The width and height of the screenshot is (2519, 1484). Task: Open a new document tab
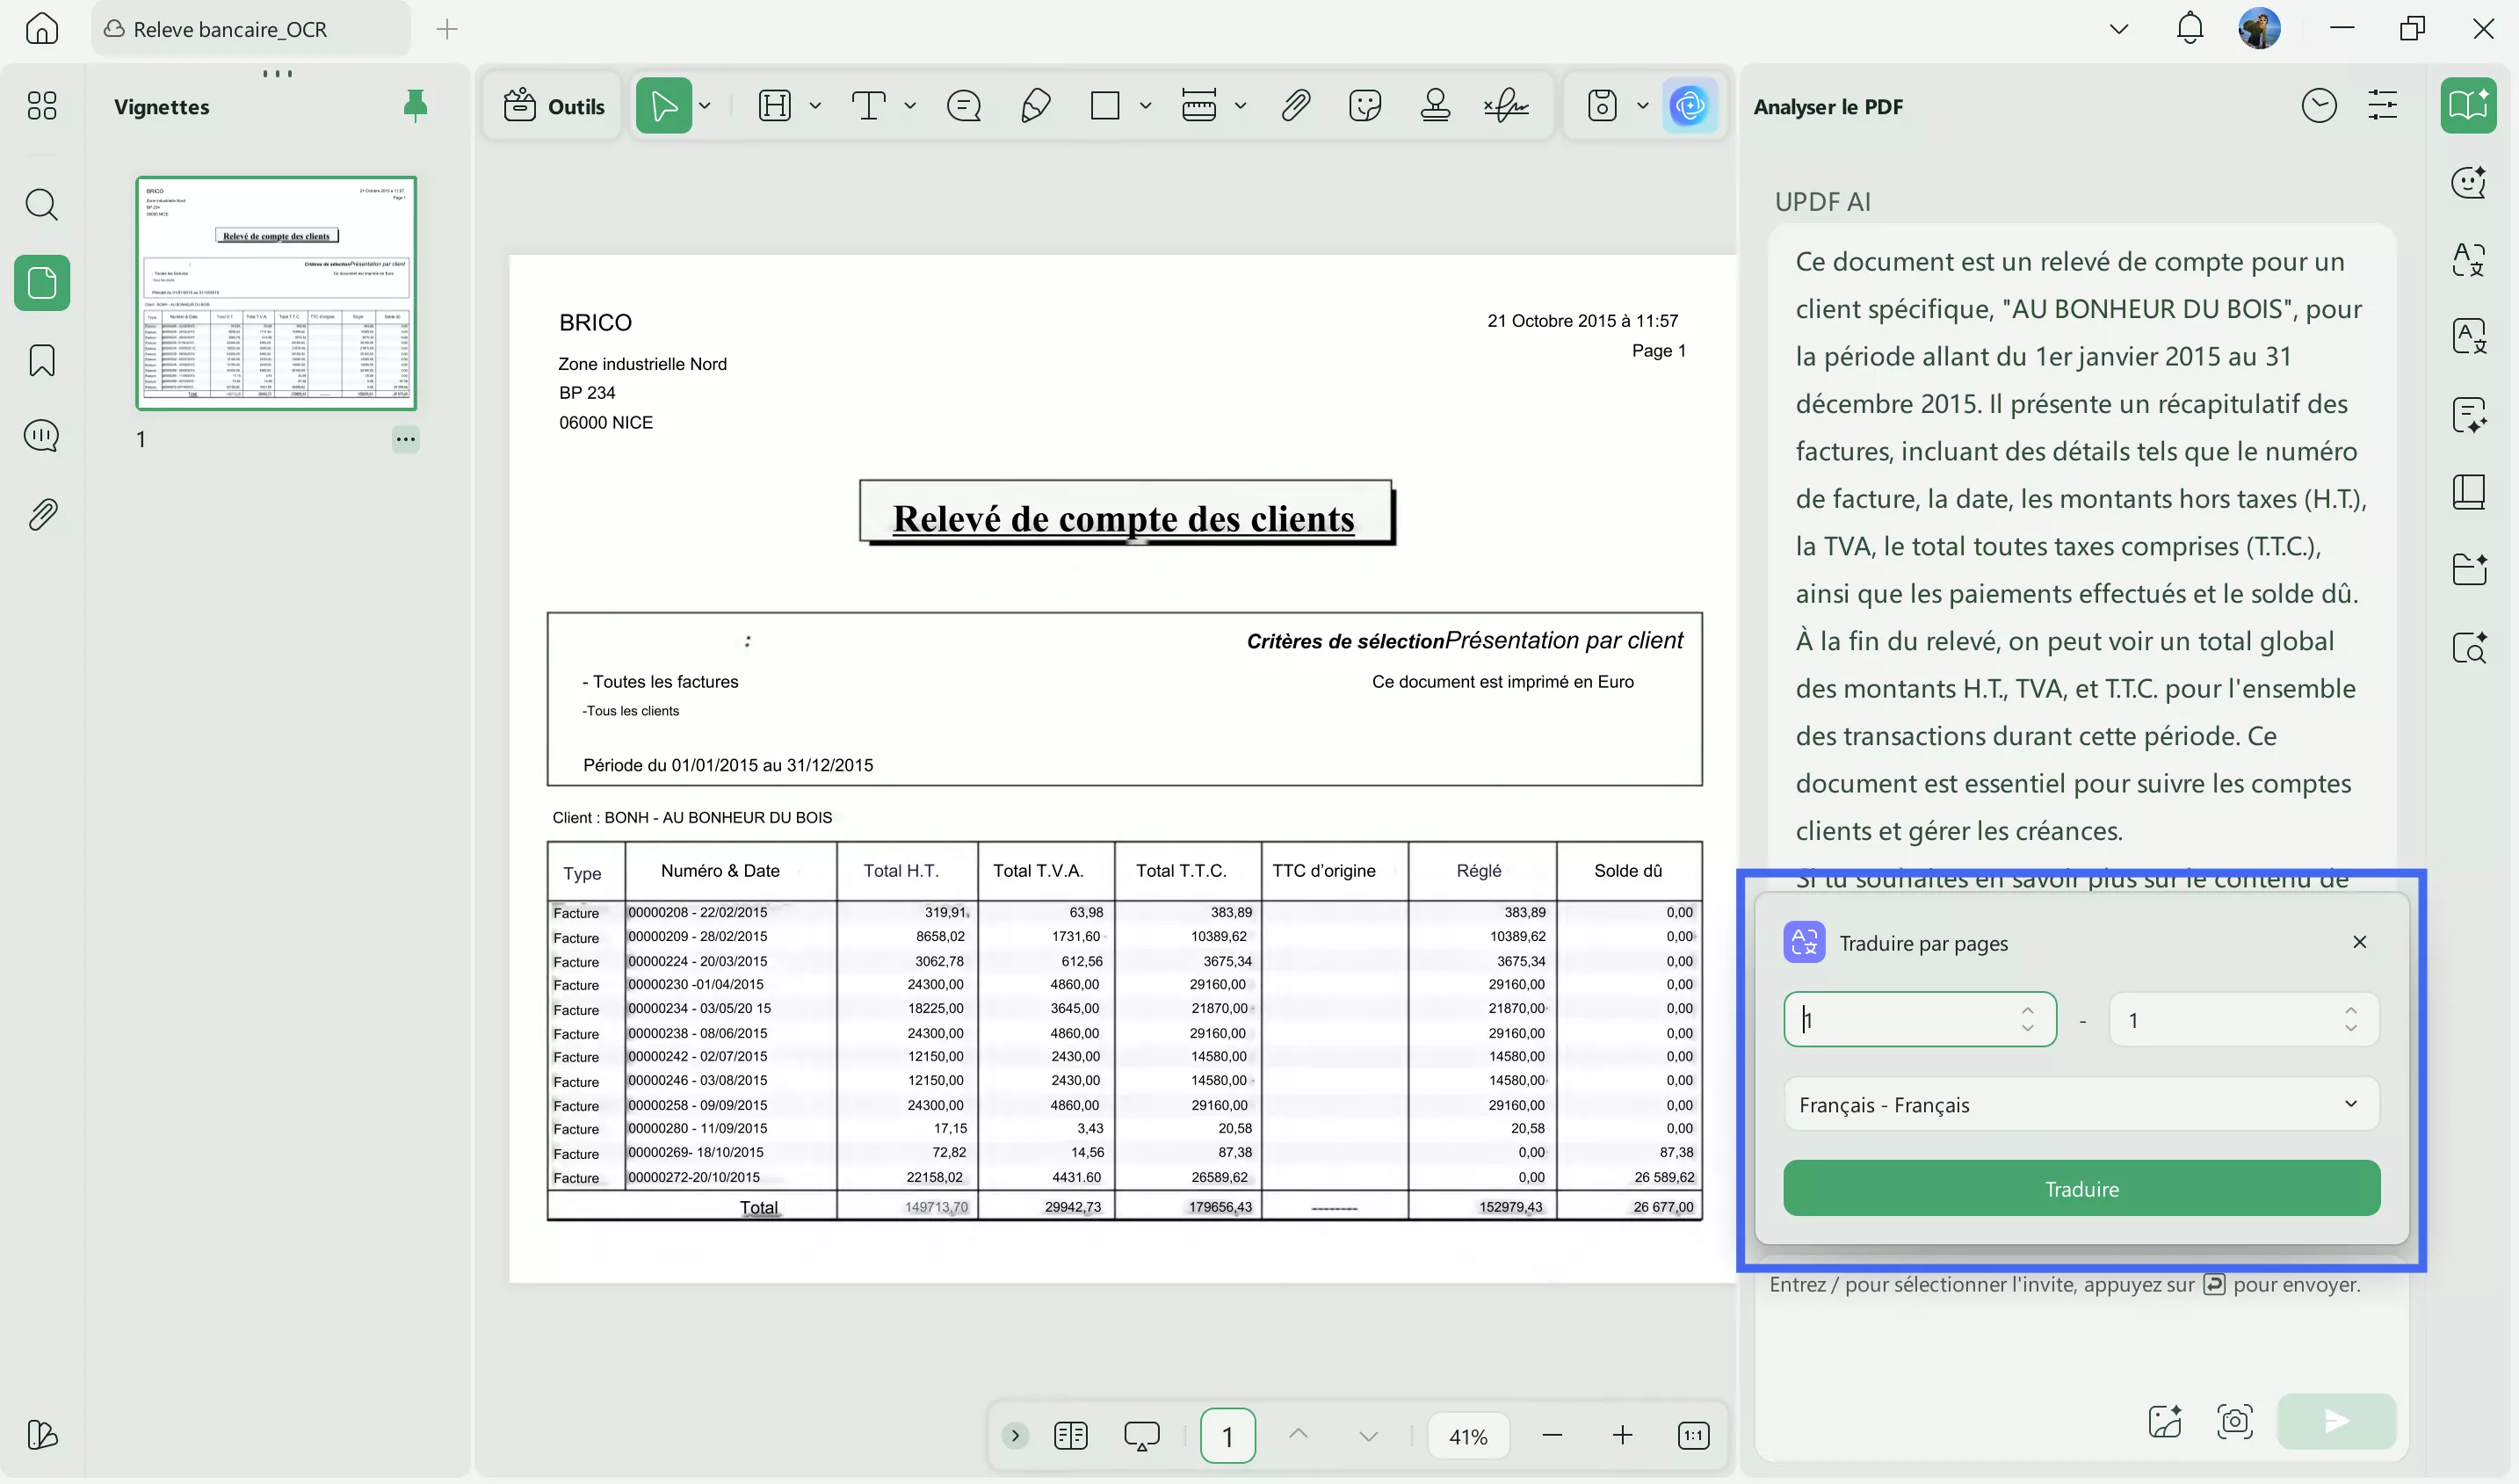coord(447,29)
